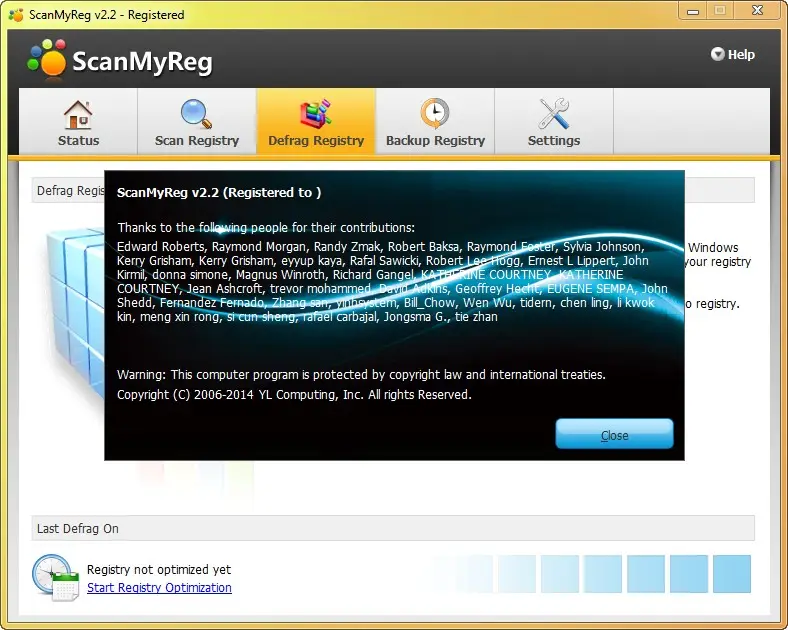Open the Settings tab label
Image resolution: width=788 pixels, height=630 pixels.
[x=554, y=141]
